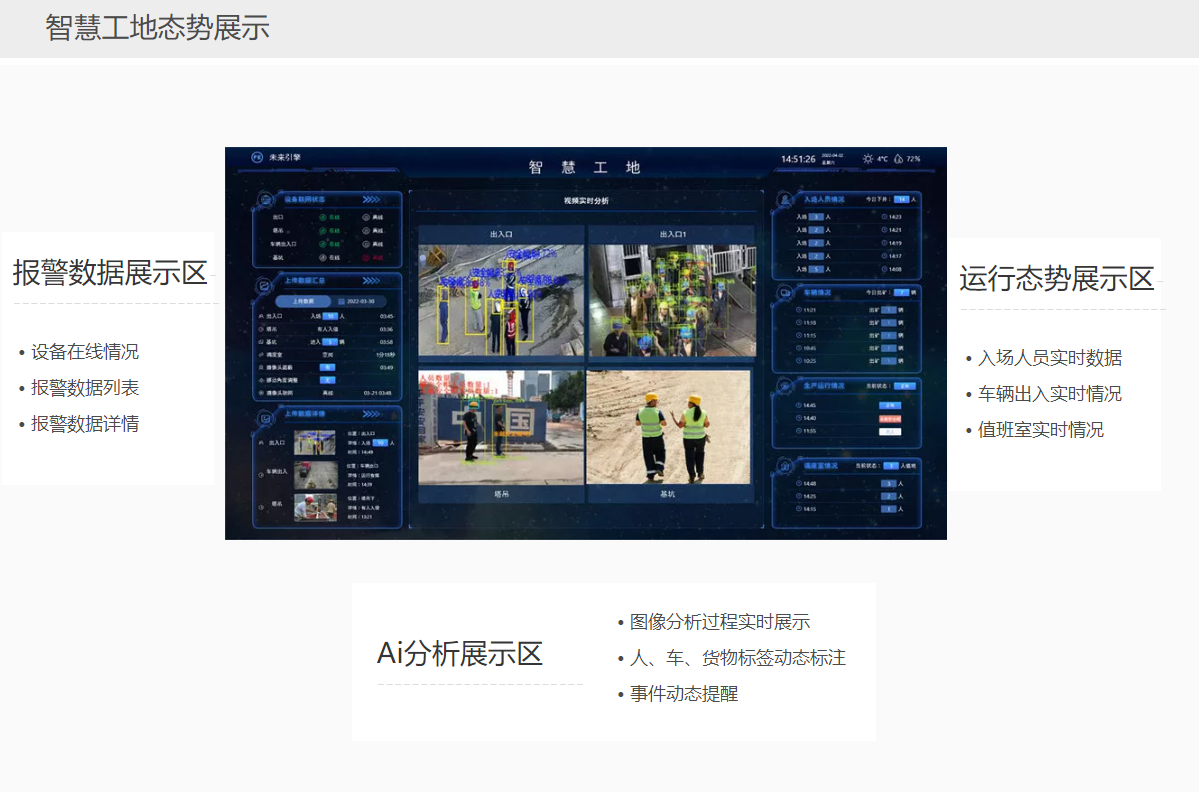Open the 出入口1 video feed
The height and width of the screenshot is (792, 1202).
(670, 301)
